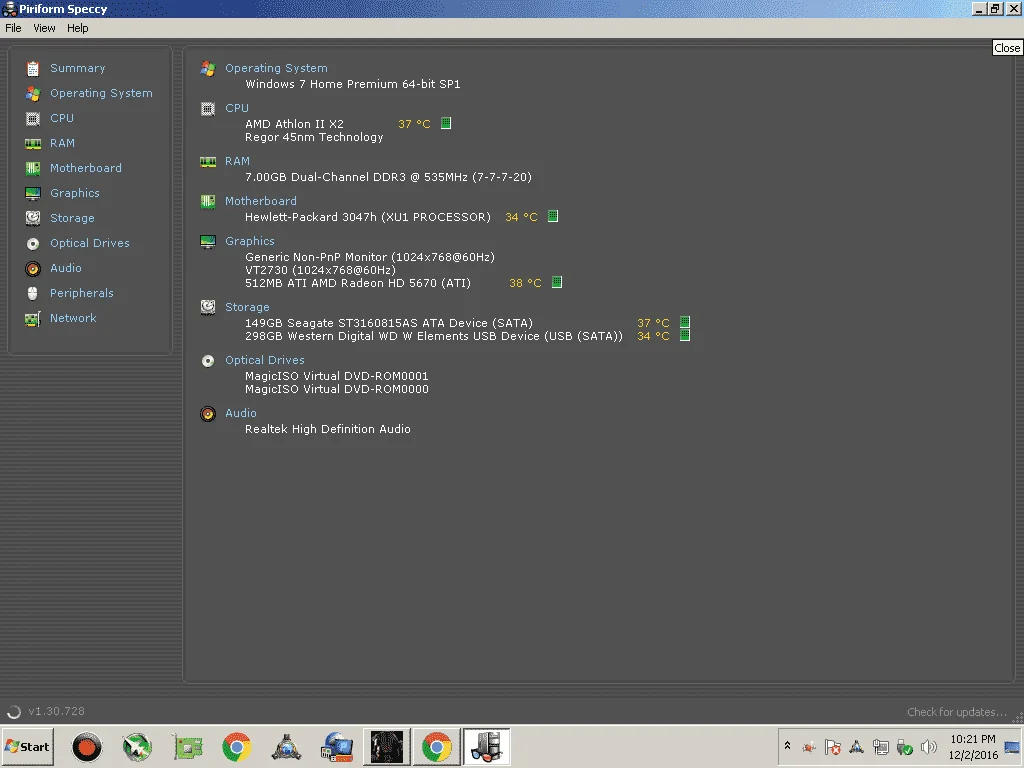Image resolution: width=1024 pixels, height=768 pixels.
Task: Click the Optical Drives disc icon in main panel
Action: click(x=208, y=361)
